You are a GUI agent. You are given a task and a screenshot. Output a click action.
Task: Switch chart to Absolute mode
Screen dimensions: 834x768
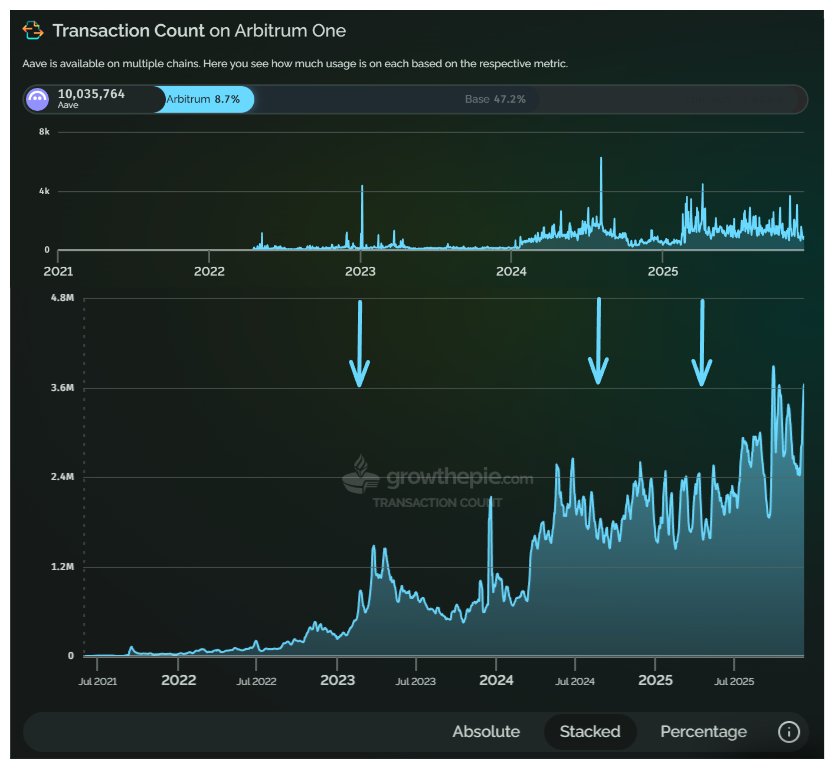coord(486,732)
